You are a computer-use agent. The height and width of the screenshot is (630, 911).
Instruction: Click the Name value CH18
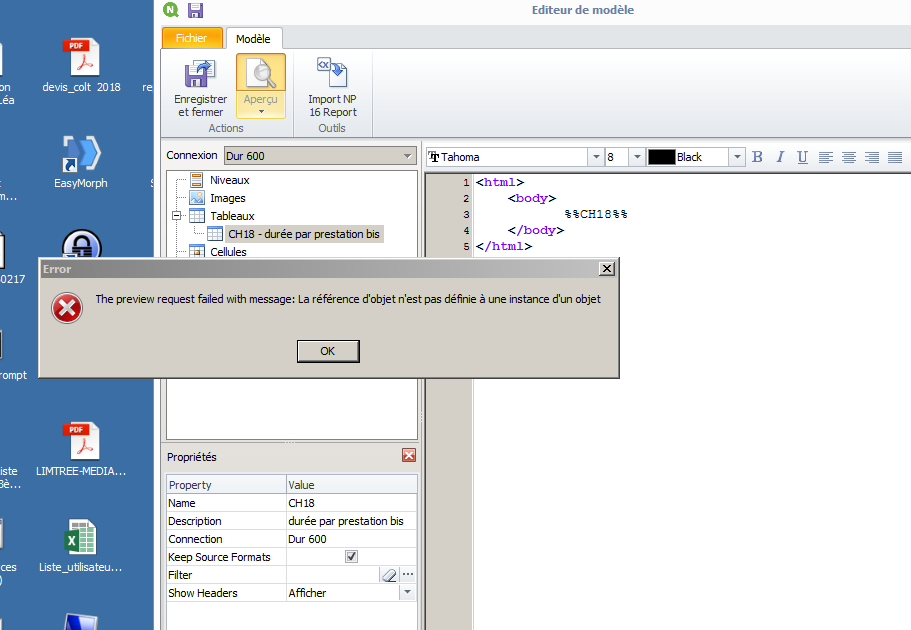click(352, 503)
